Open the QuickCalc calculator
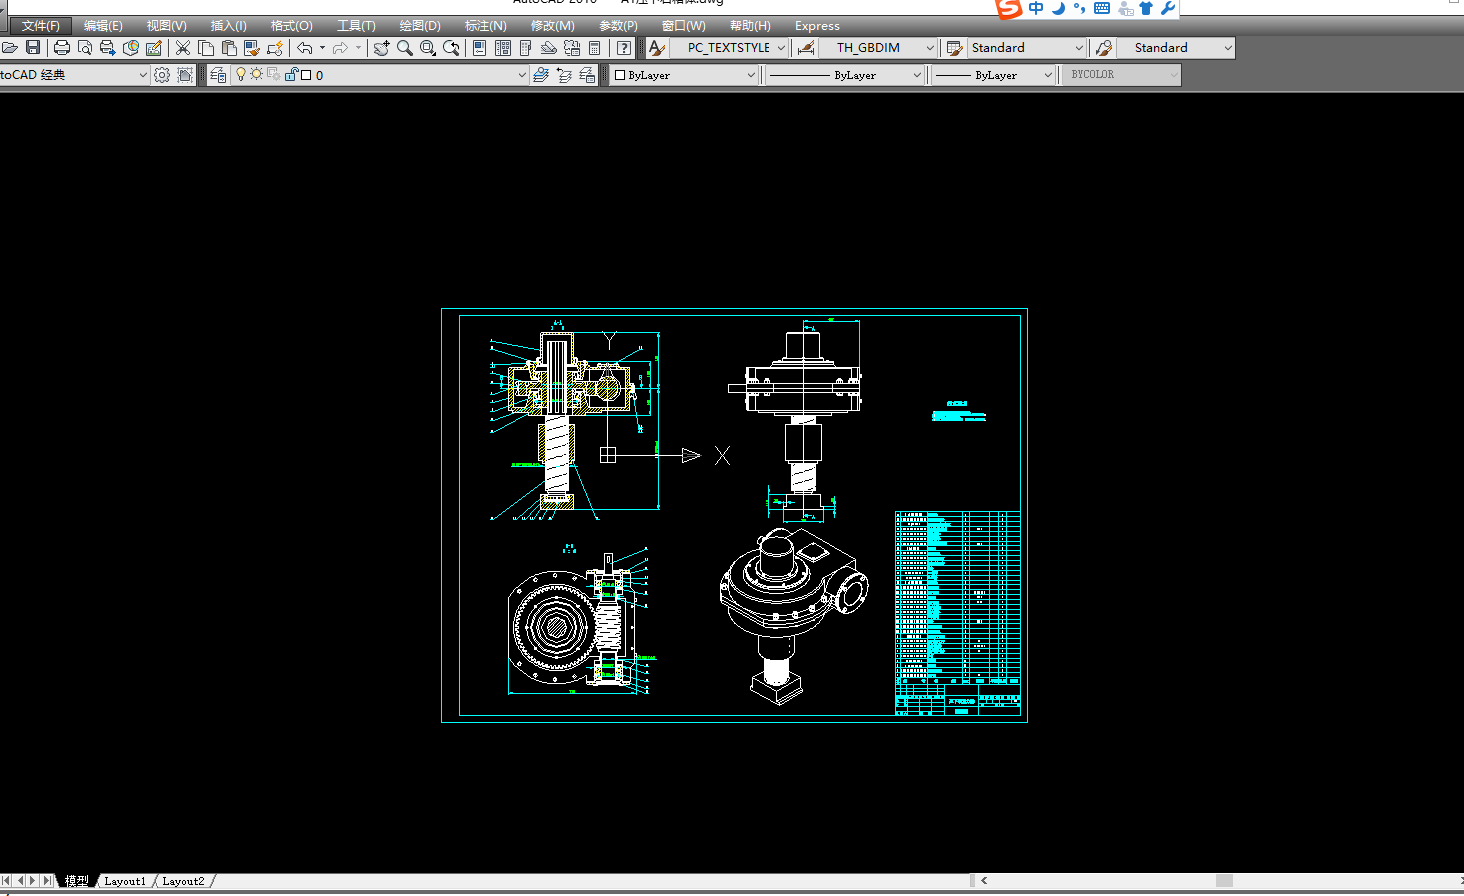 click(x=595, y=48)
